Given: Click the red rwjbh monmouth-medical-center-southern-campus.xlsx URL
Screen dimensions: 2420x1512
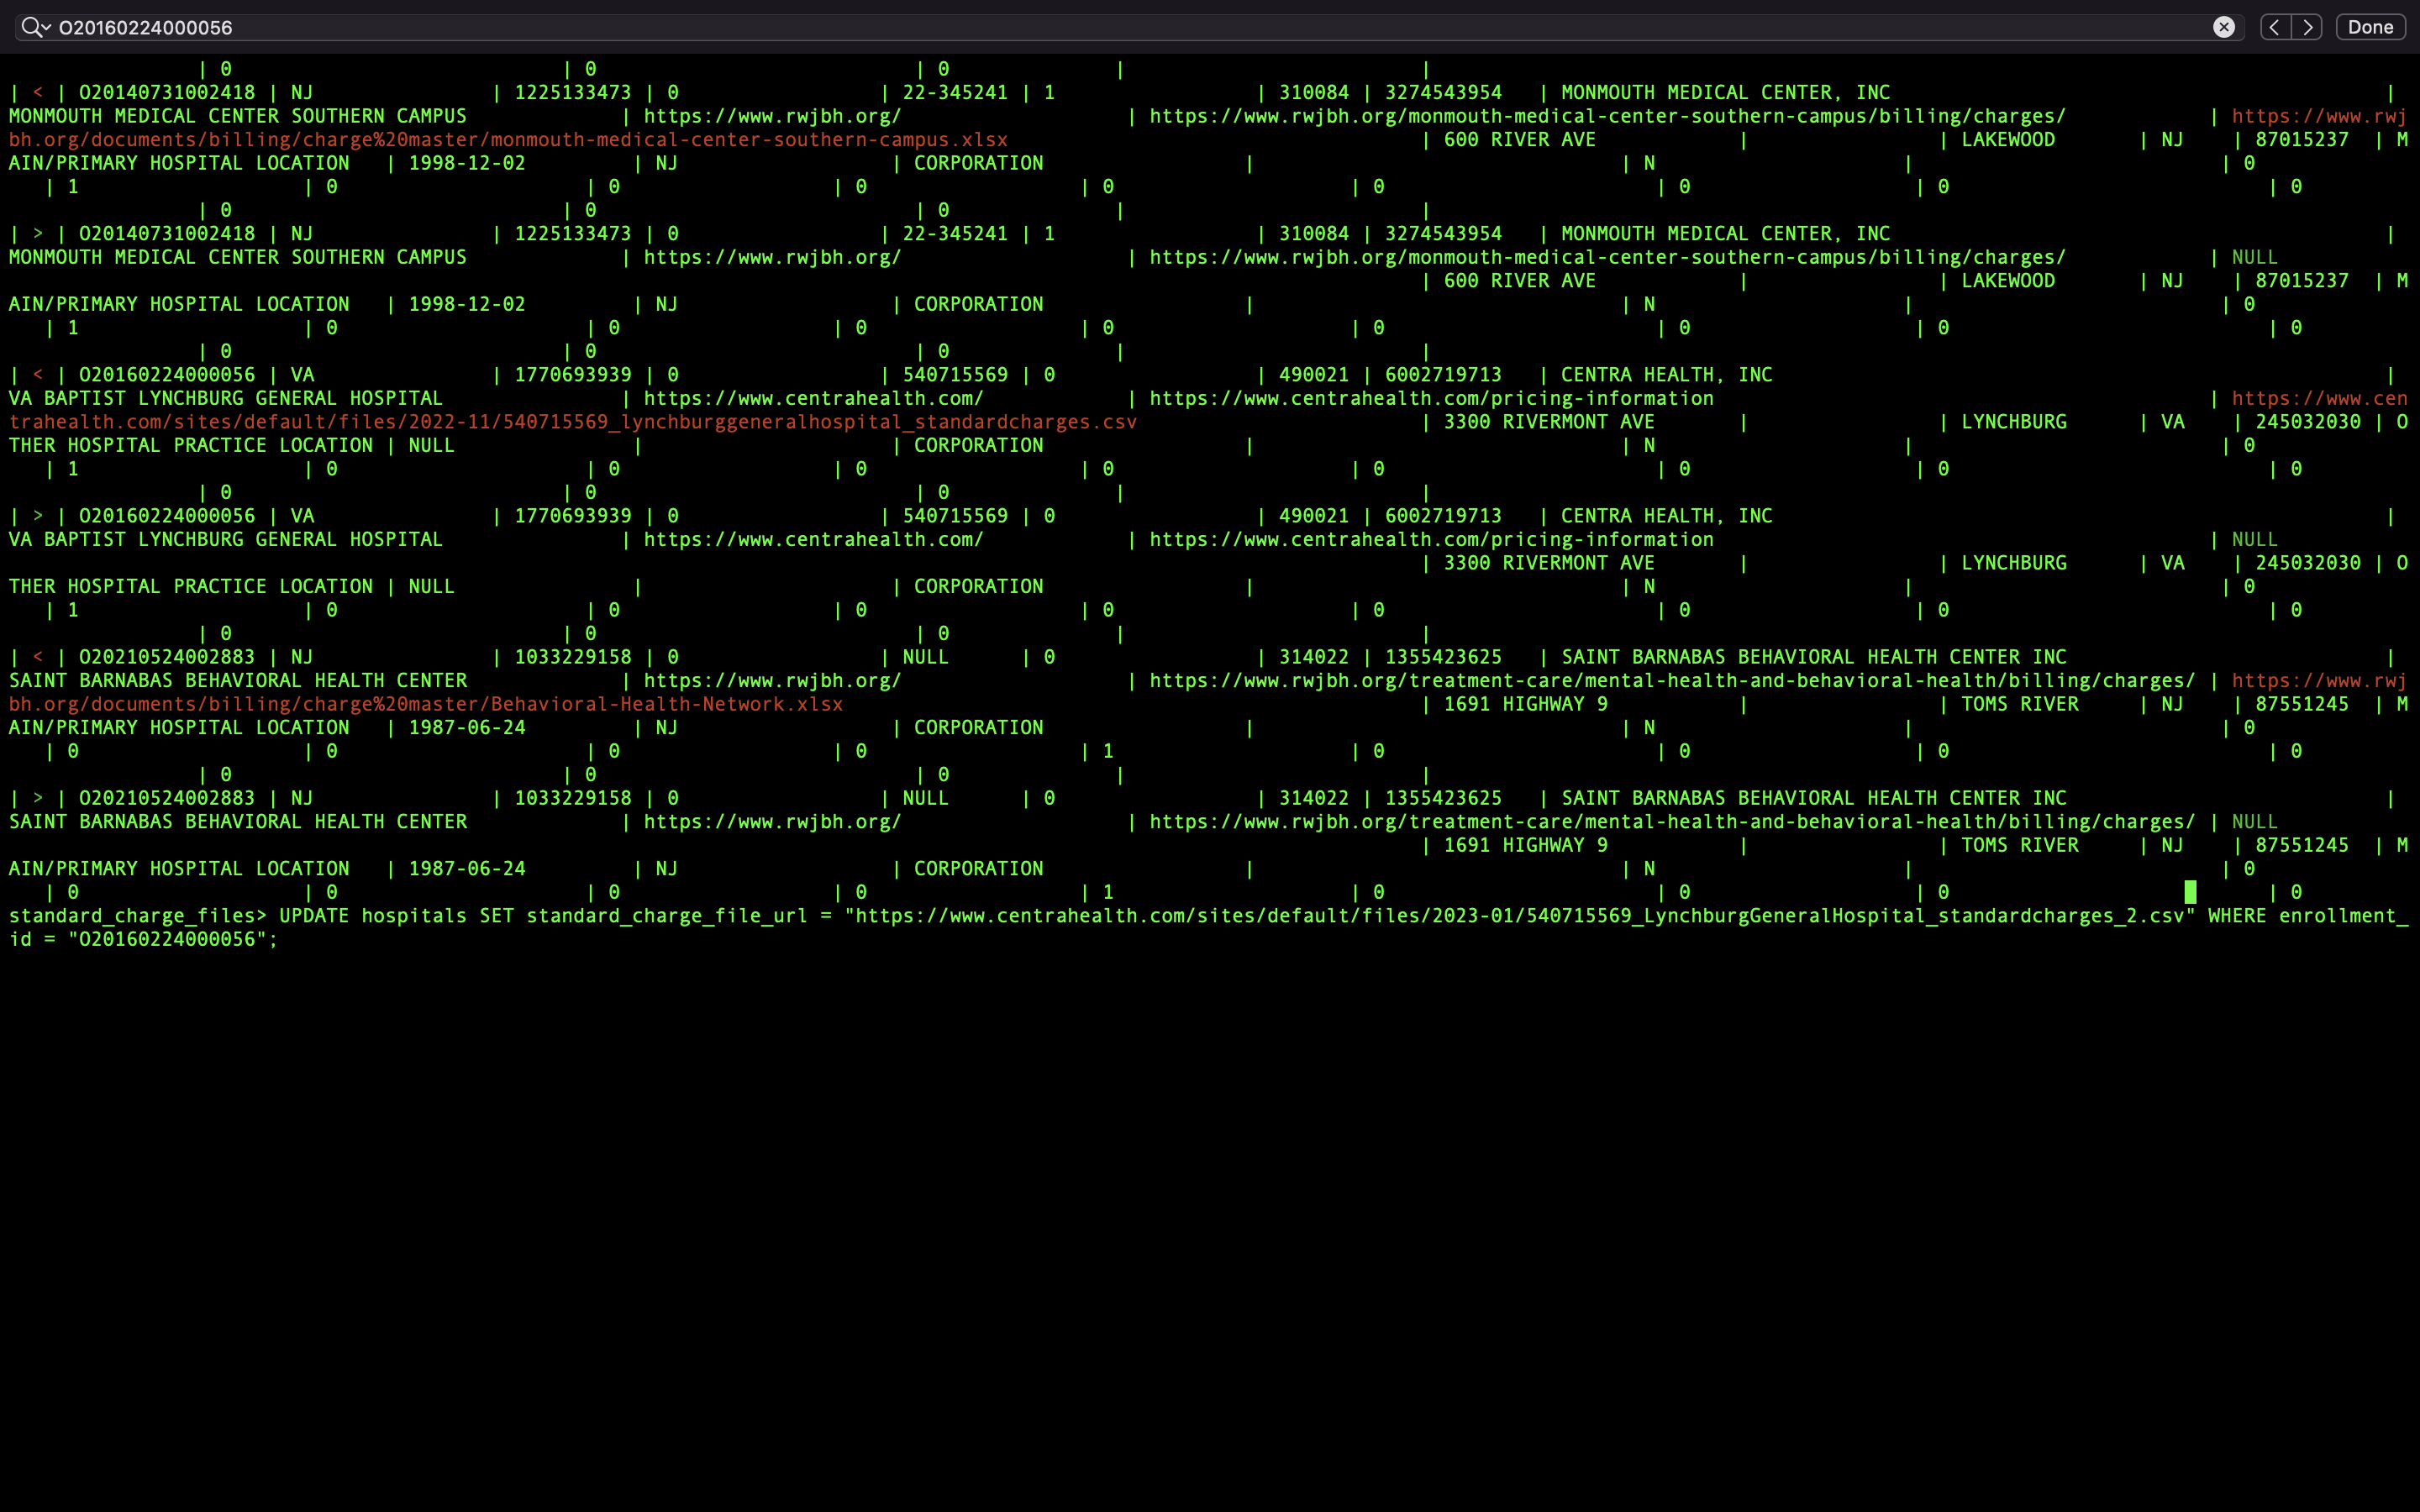Looking at the screenshot, I should coord(508,140).
